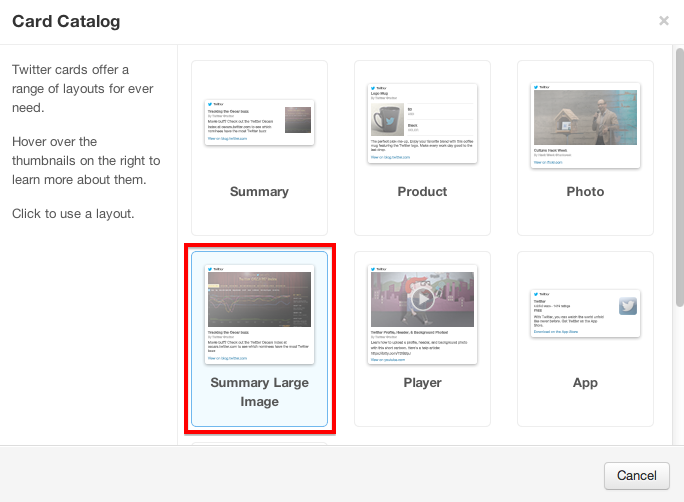The image size is (684, 502).
Task: Click the Twitter bird logo in Product preview
Action: tap(373, 89)
